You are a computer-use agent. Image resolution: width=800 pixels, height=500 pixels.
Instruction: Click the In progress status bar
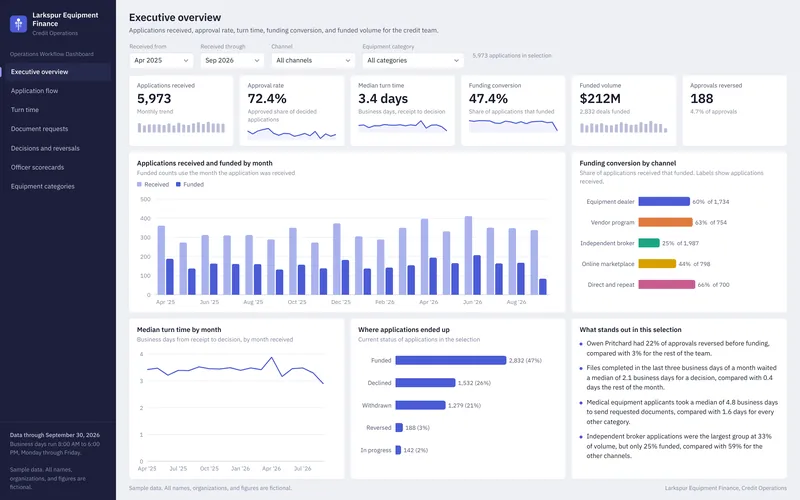[x=398, y=450]
